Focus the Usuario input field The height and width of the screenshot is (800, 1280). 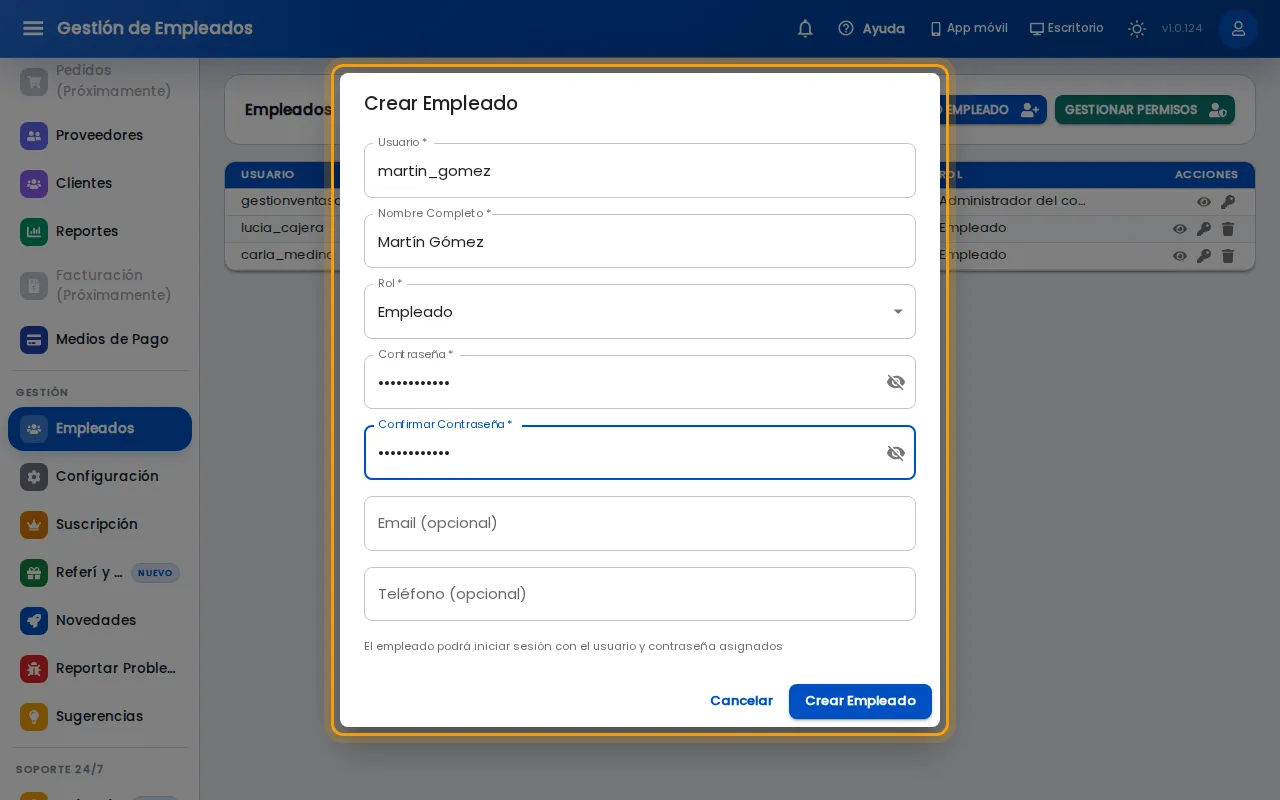tap(640, 171)
